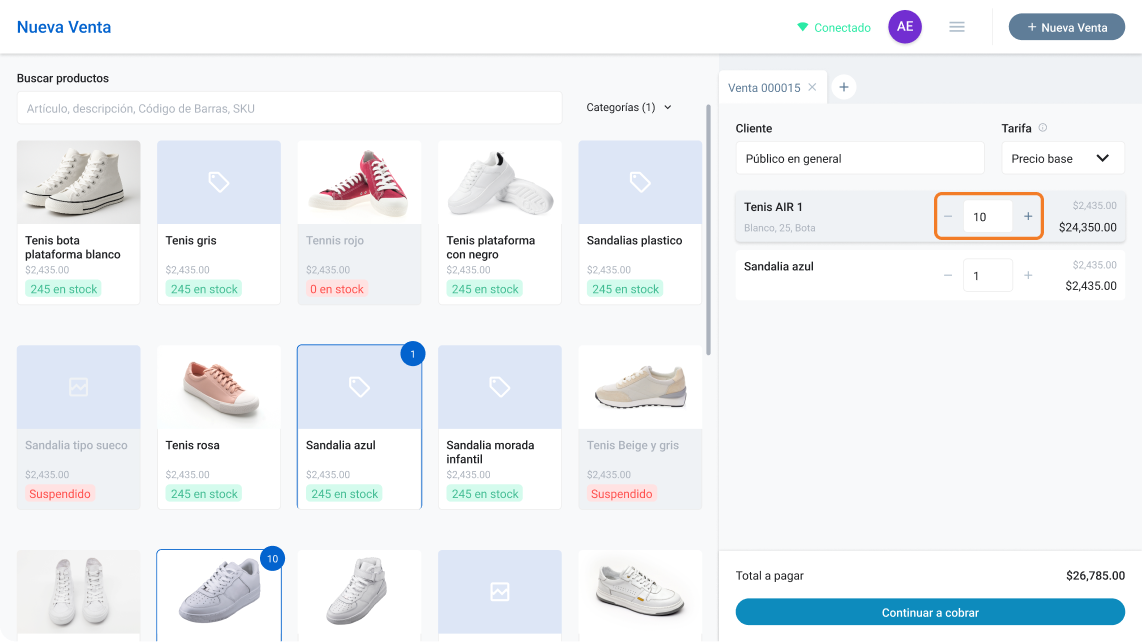The width and height of the screenshot is (1142, 642).
Task: Add a new sale tab with plus
Action: coord(843,87)
